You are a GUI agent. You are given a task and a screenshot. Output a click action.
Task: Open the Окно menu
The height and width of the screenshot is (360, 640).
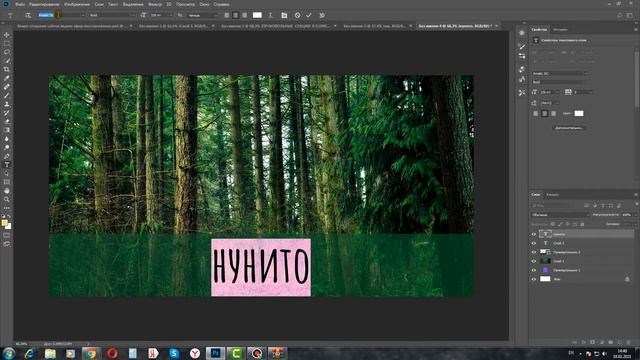click(x=204, y=4)
